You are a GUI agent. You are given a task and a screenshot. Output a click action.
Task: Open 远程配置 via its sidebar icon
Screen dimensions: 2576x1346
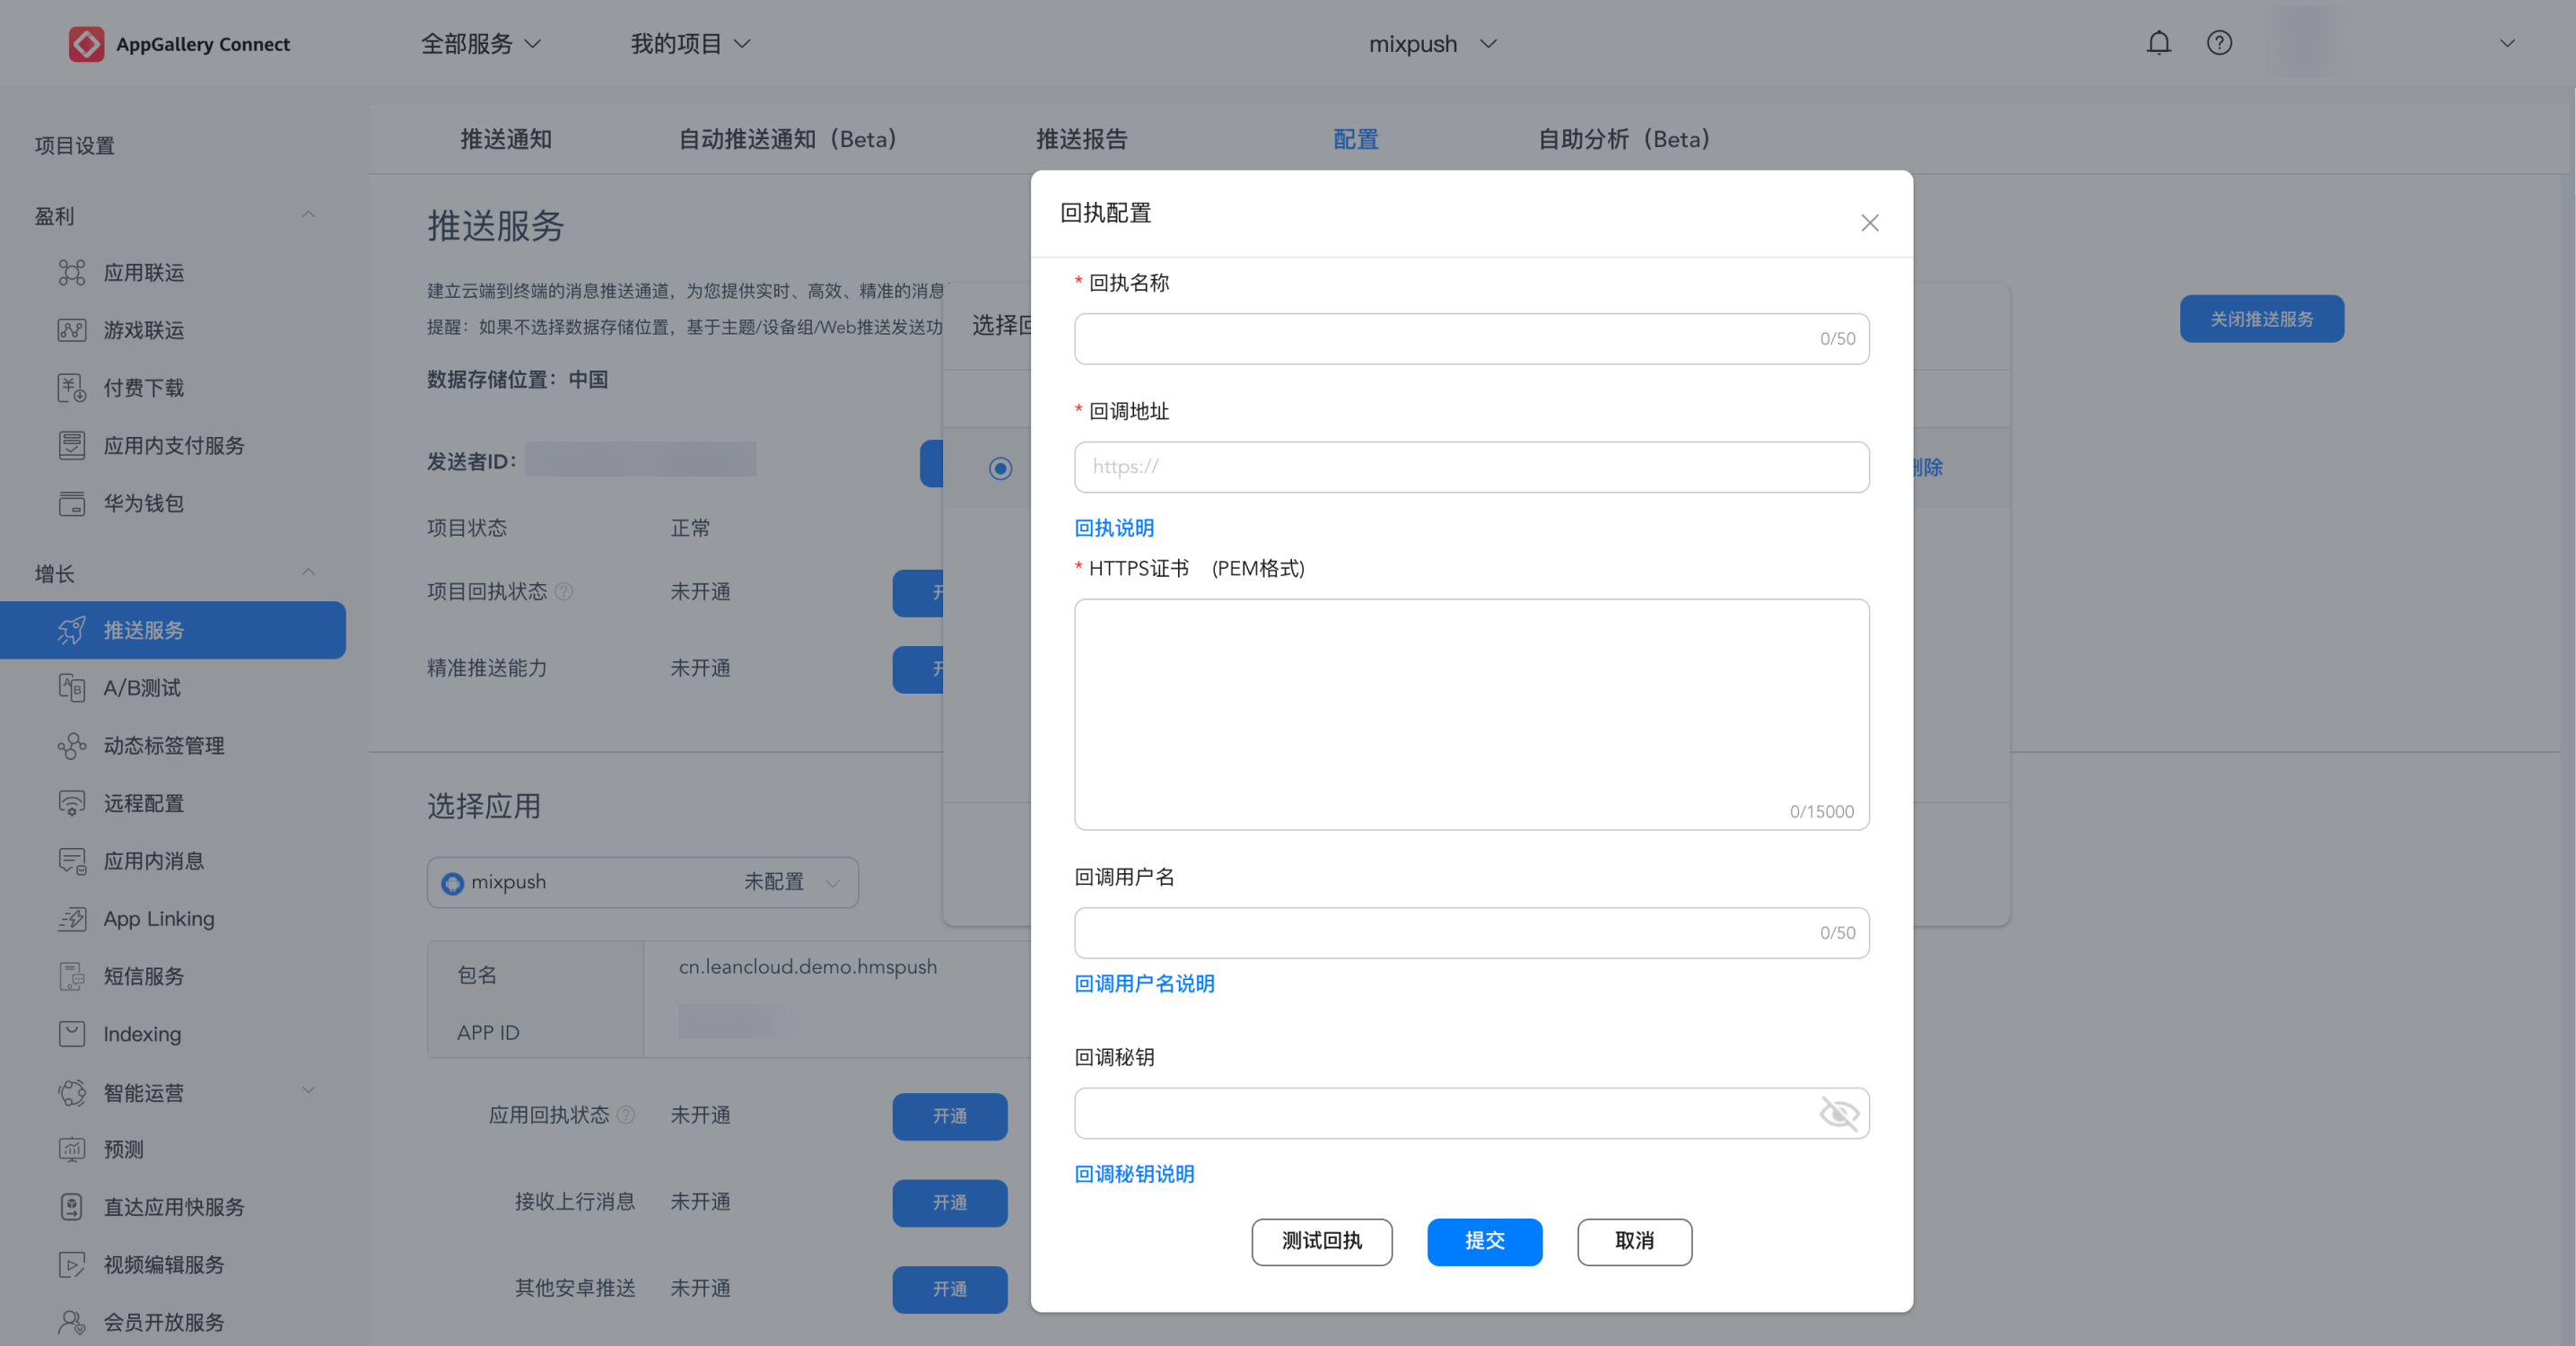point(72,803)
